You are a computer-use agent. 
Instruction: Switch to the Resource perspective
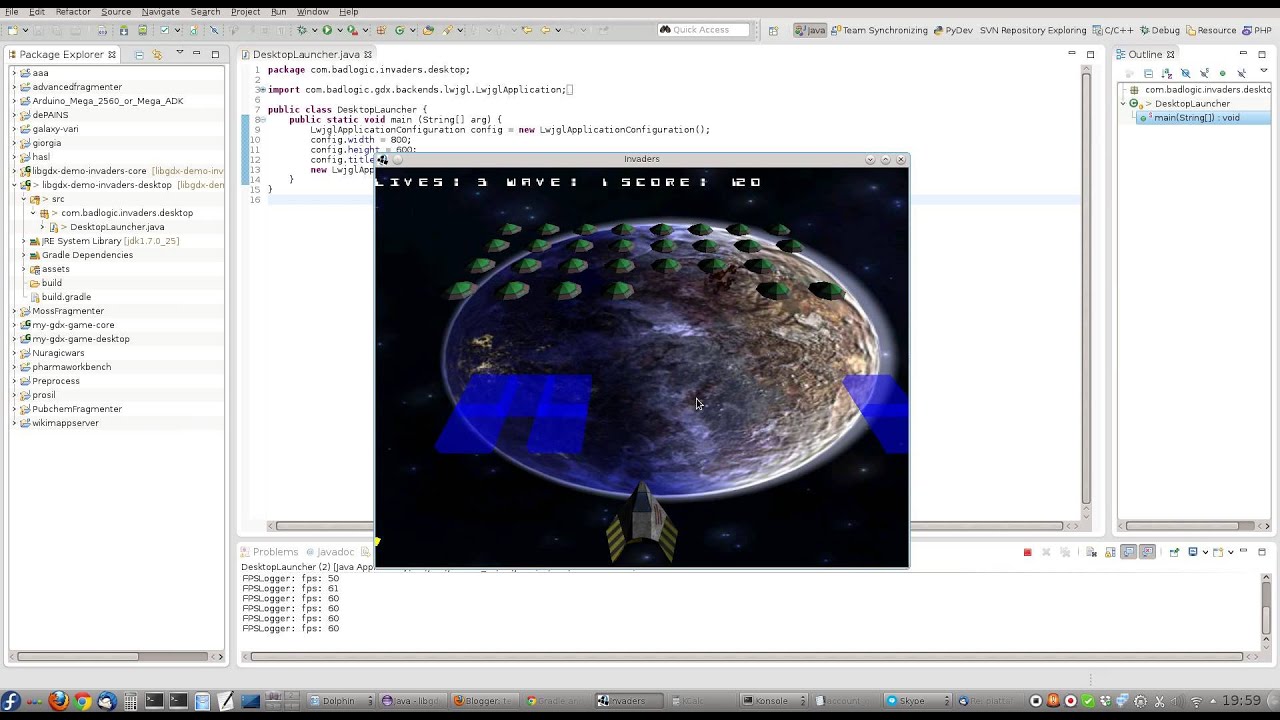pyautogui.click(x=1210, y=30)
